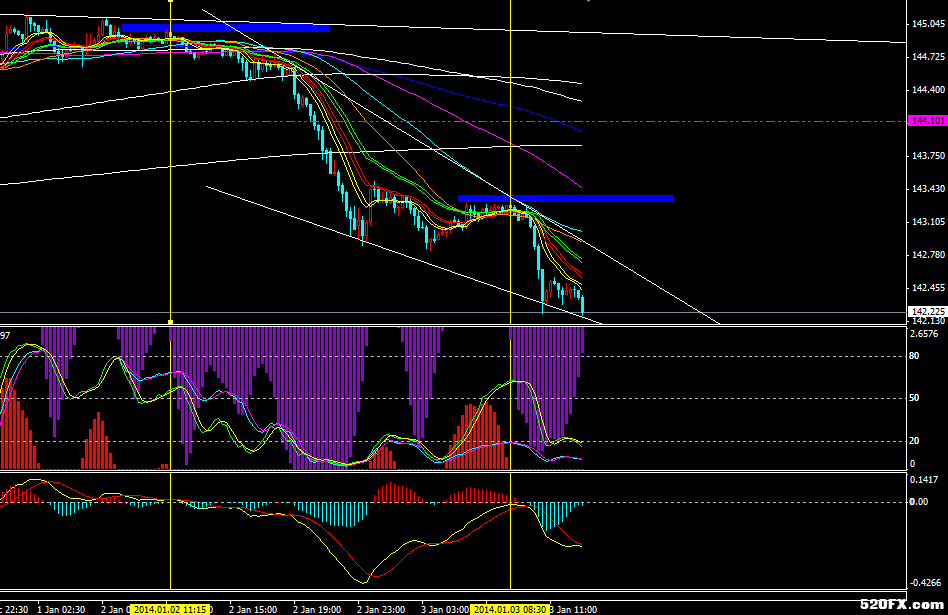The image size is (948, 615).
Task: Click the 142.780 price axis label
Action: (928, 255)
